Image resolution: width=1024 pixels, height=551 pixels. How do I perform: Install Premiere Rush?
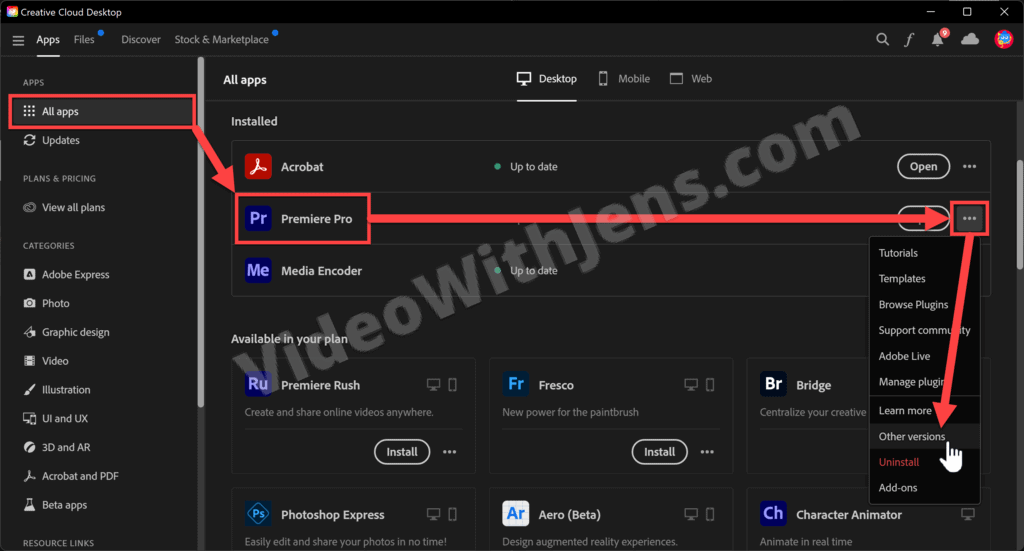click(x=402, y=452)
